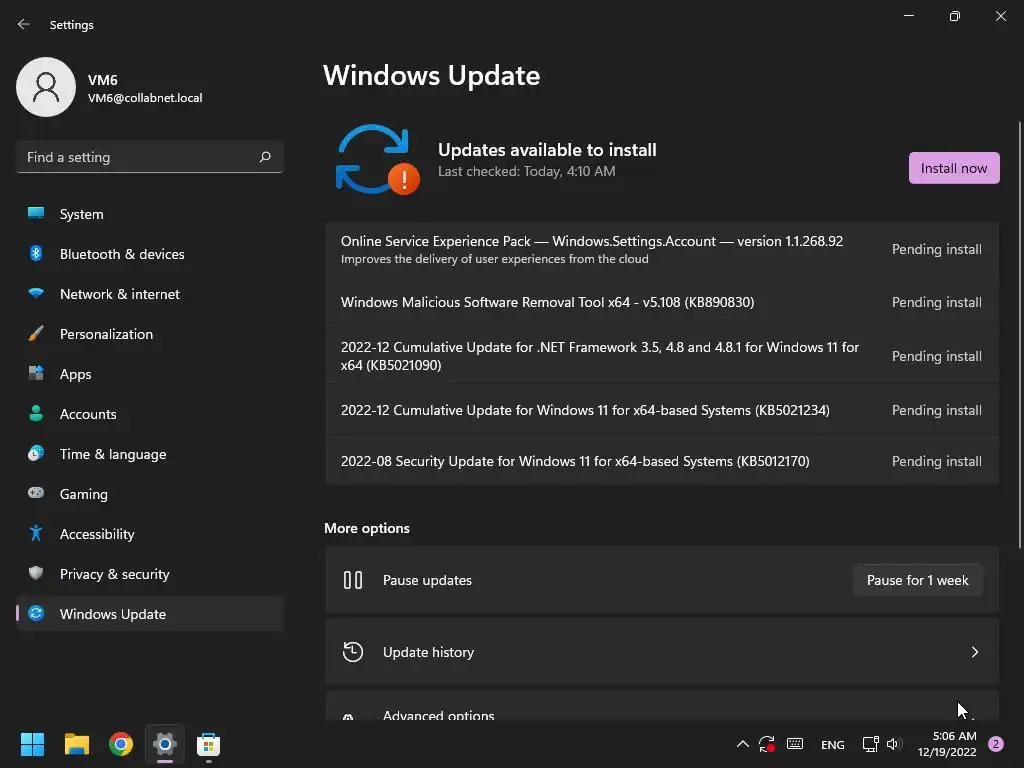Go to Network & internet settings
The width and height of the screenshot is (1024, 768).
point(150,294)
